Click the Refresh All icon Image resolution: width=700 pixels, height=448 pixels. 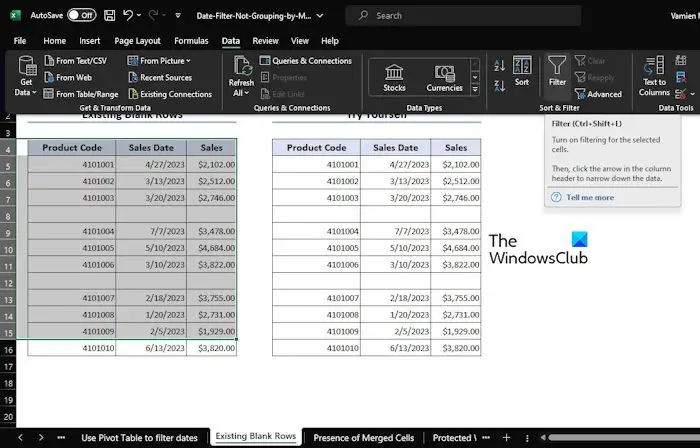[242, 66]
